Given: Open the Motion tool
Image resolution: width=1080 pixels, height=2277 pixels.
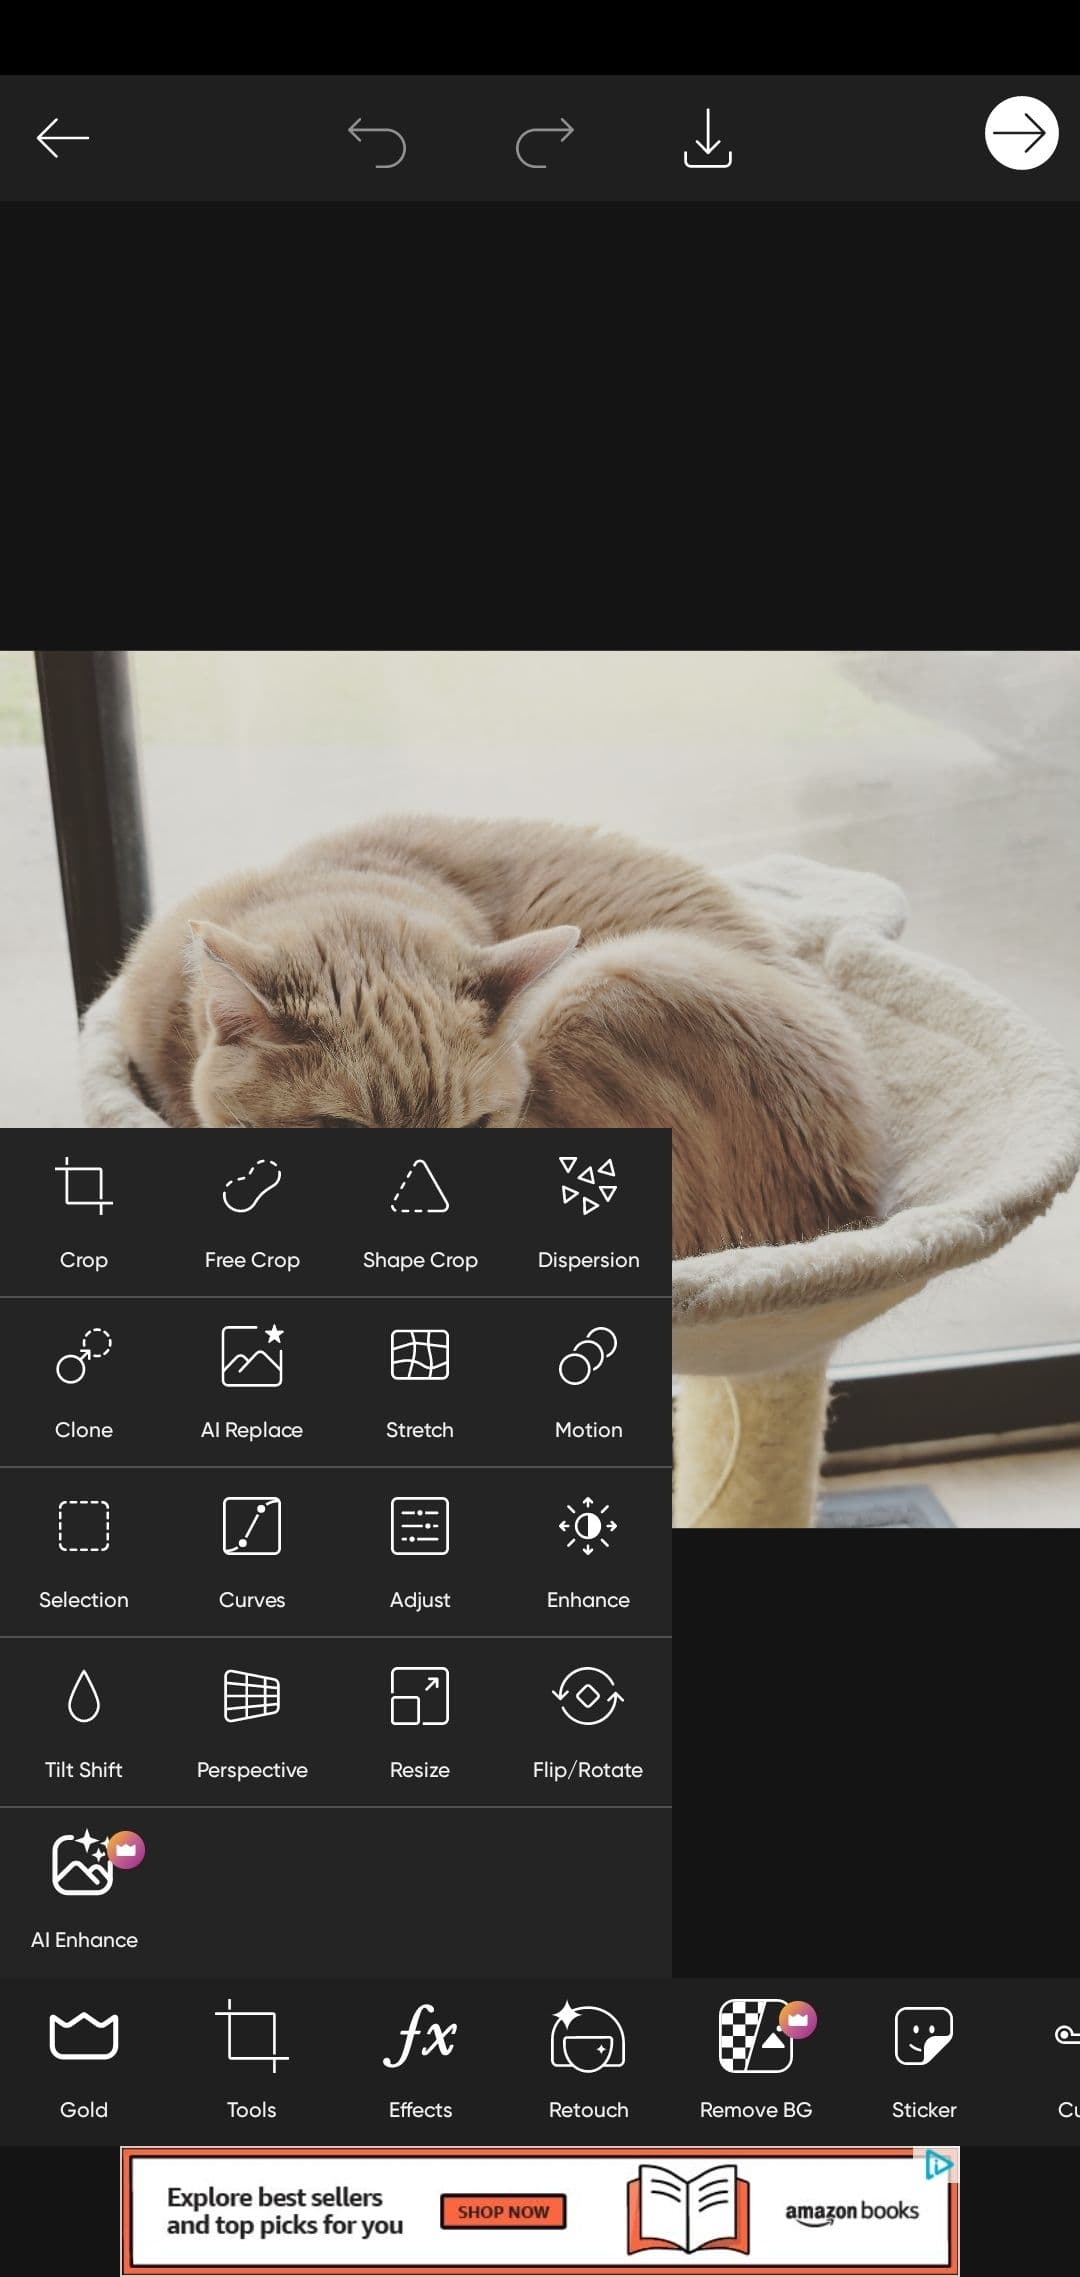Looking at the screenshot, I should point(588,1383).
